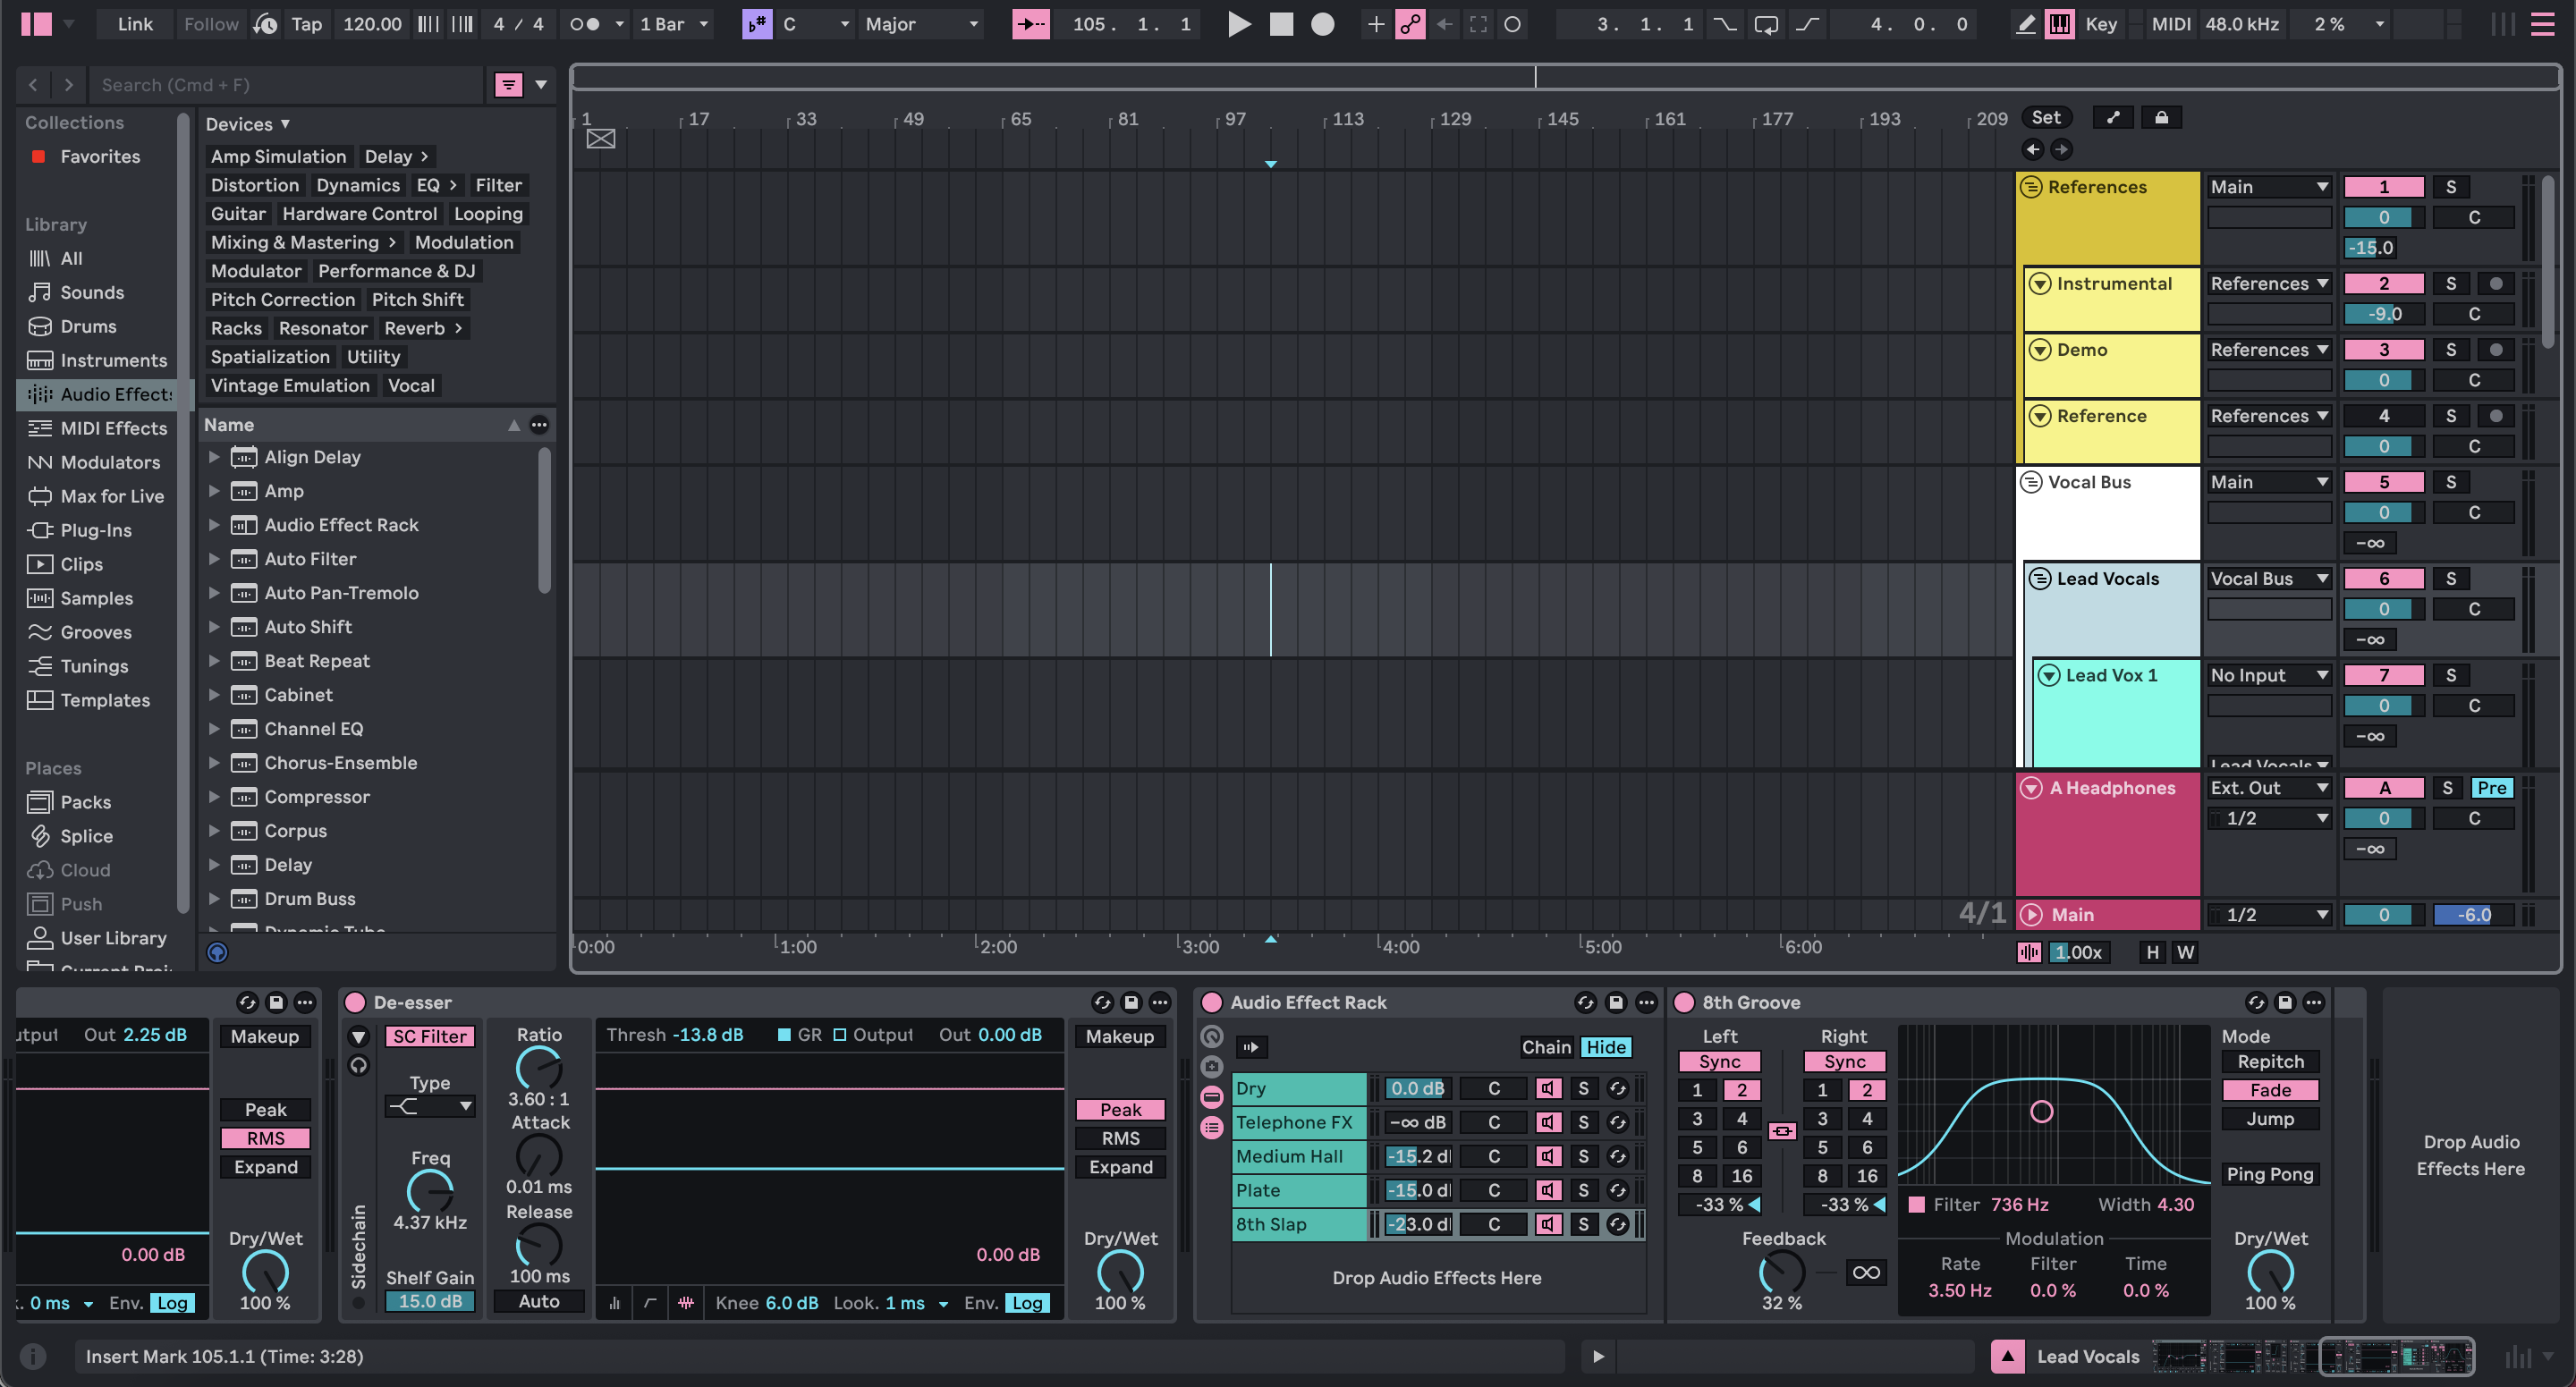The width and height of the screenshot is (2576, 1387).
Task: Open the Reverb device category
Action: (x=415, y=328)
